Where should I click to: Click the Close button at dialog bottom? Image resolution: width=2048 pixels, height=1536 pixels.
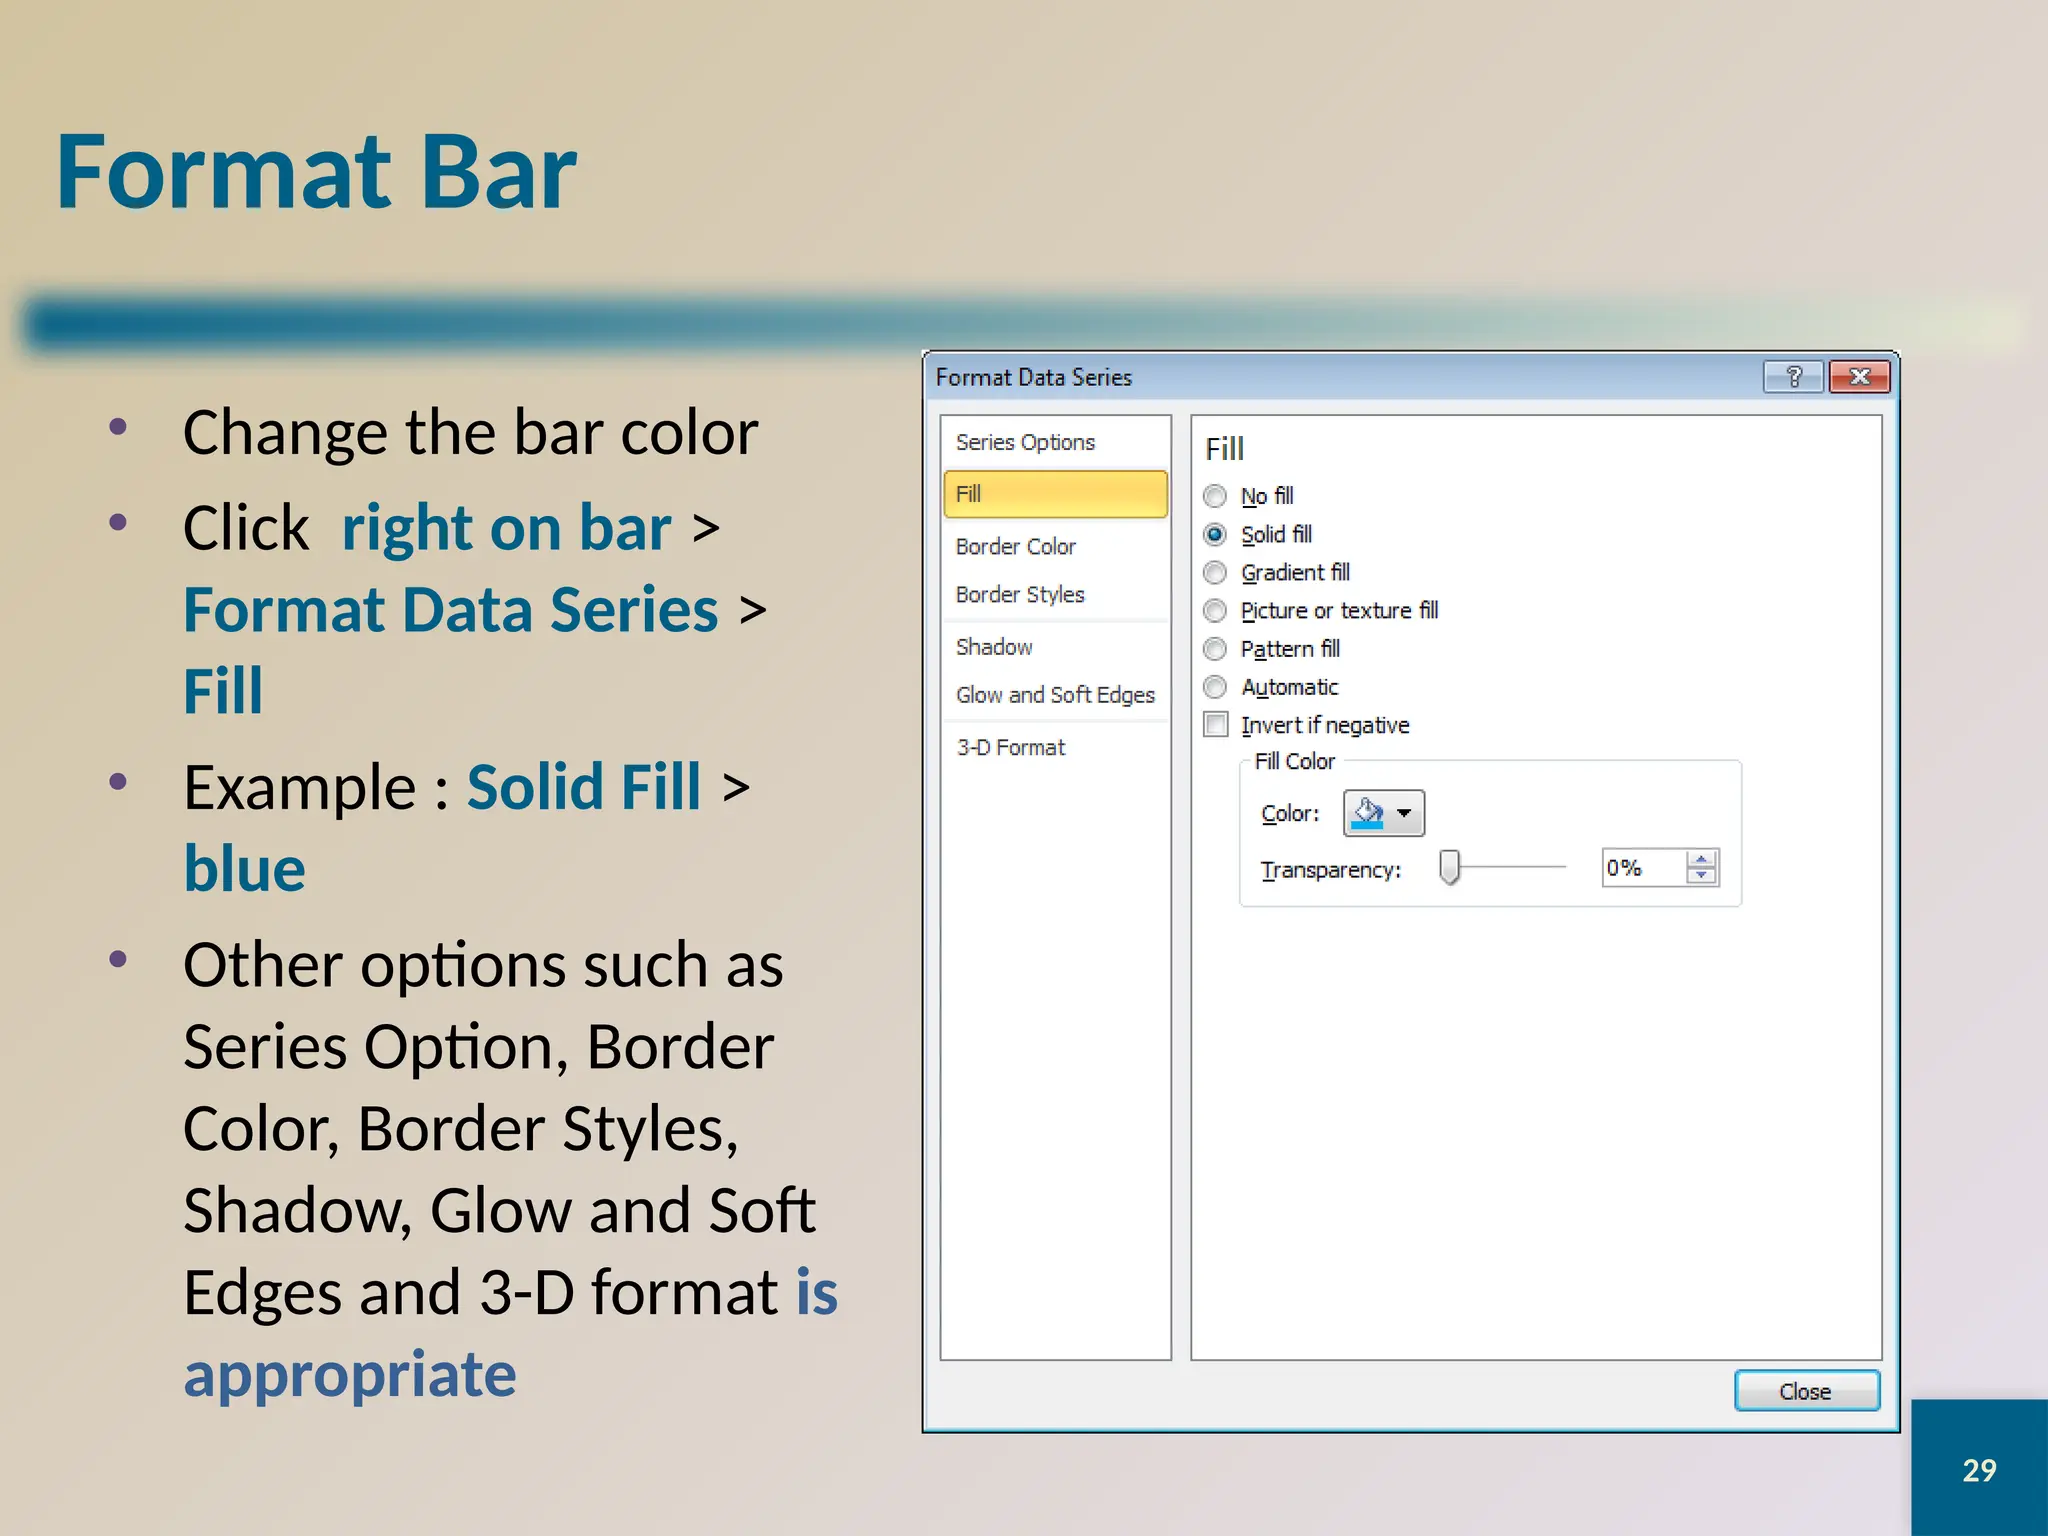pyautogui.click(x=1806, y=1391)
